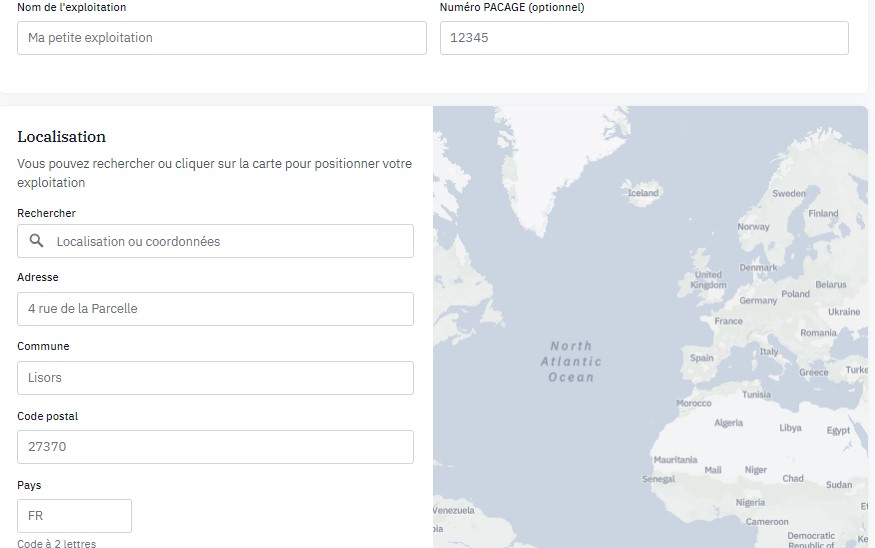Focus the Pays country code field
The height and width of the screenshot is (548, 875).
click(74, 516)
